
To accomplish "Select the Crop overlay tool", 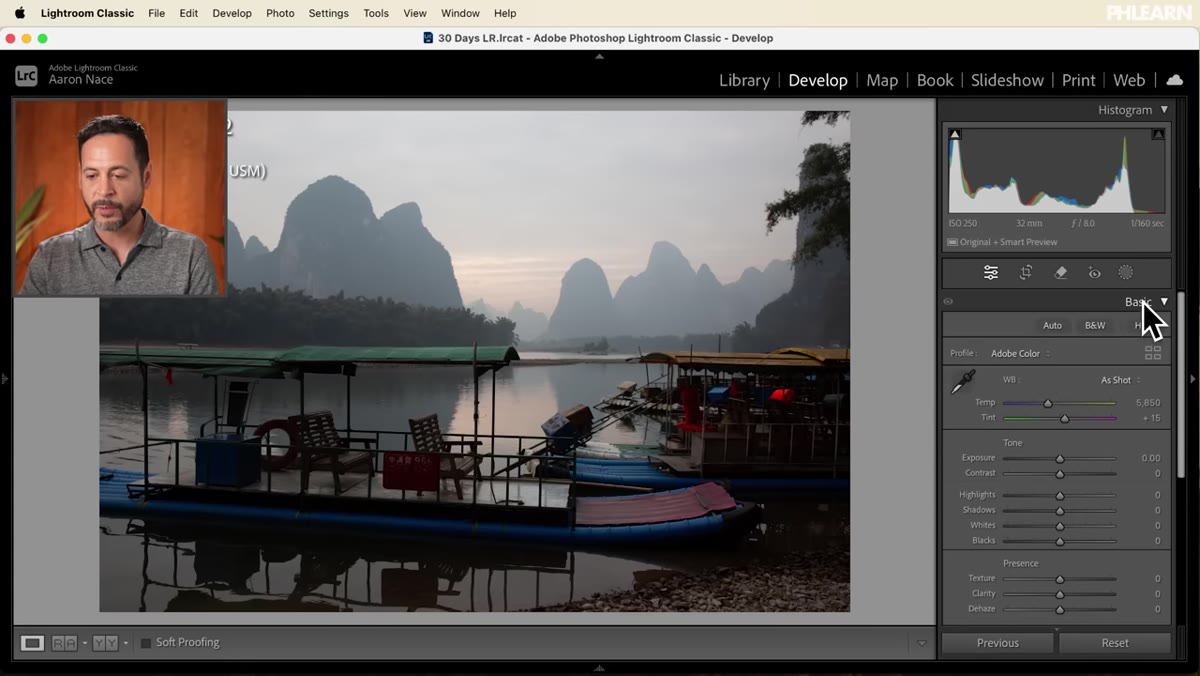I will (x=1026, y=272).
